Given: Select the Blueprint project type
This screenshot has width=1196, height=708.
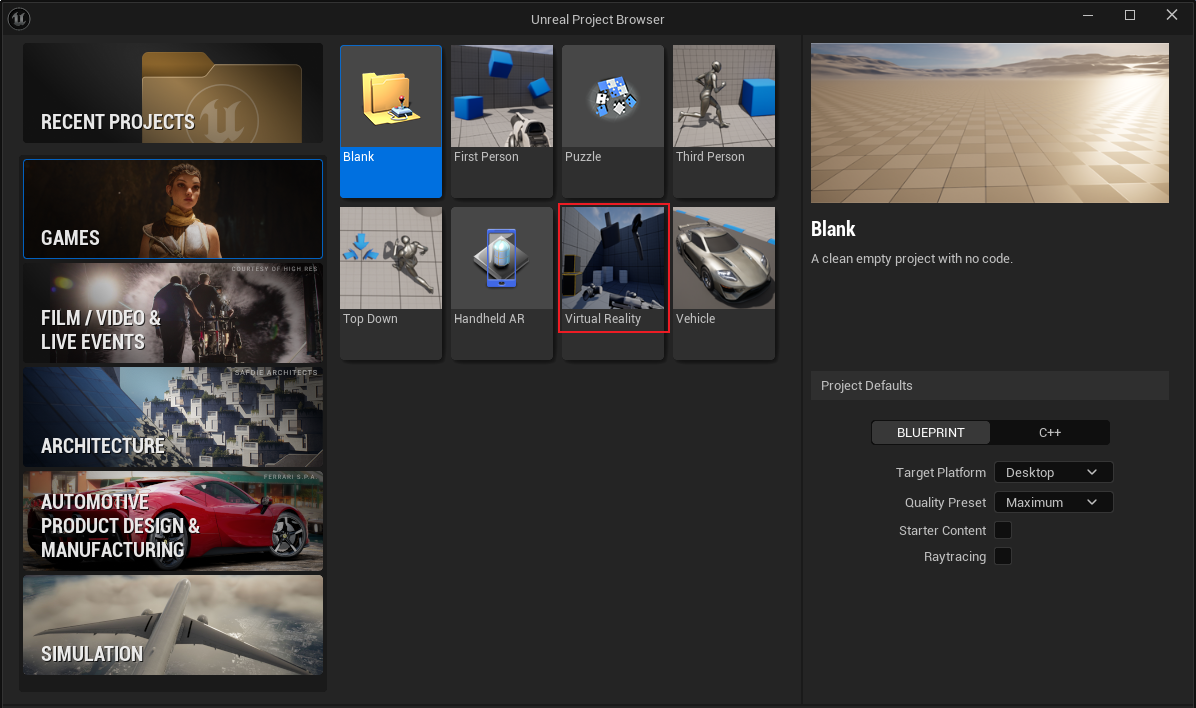Looking at the screenshot, I should (x=931, y=433).
